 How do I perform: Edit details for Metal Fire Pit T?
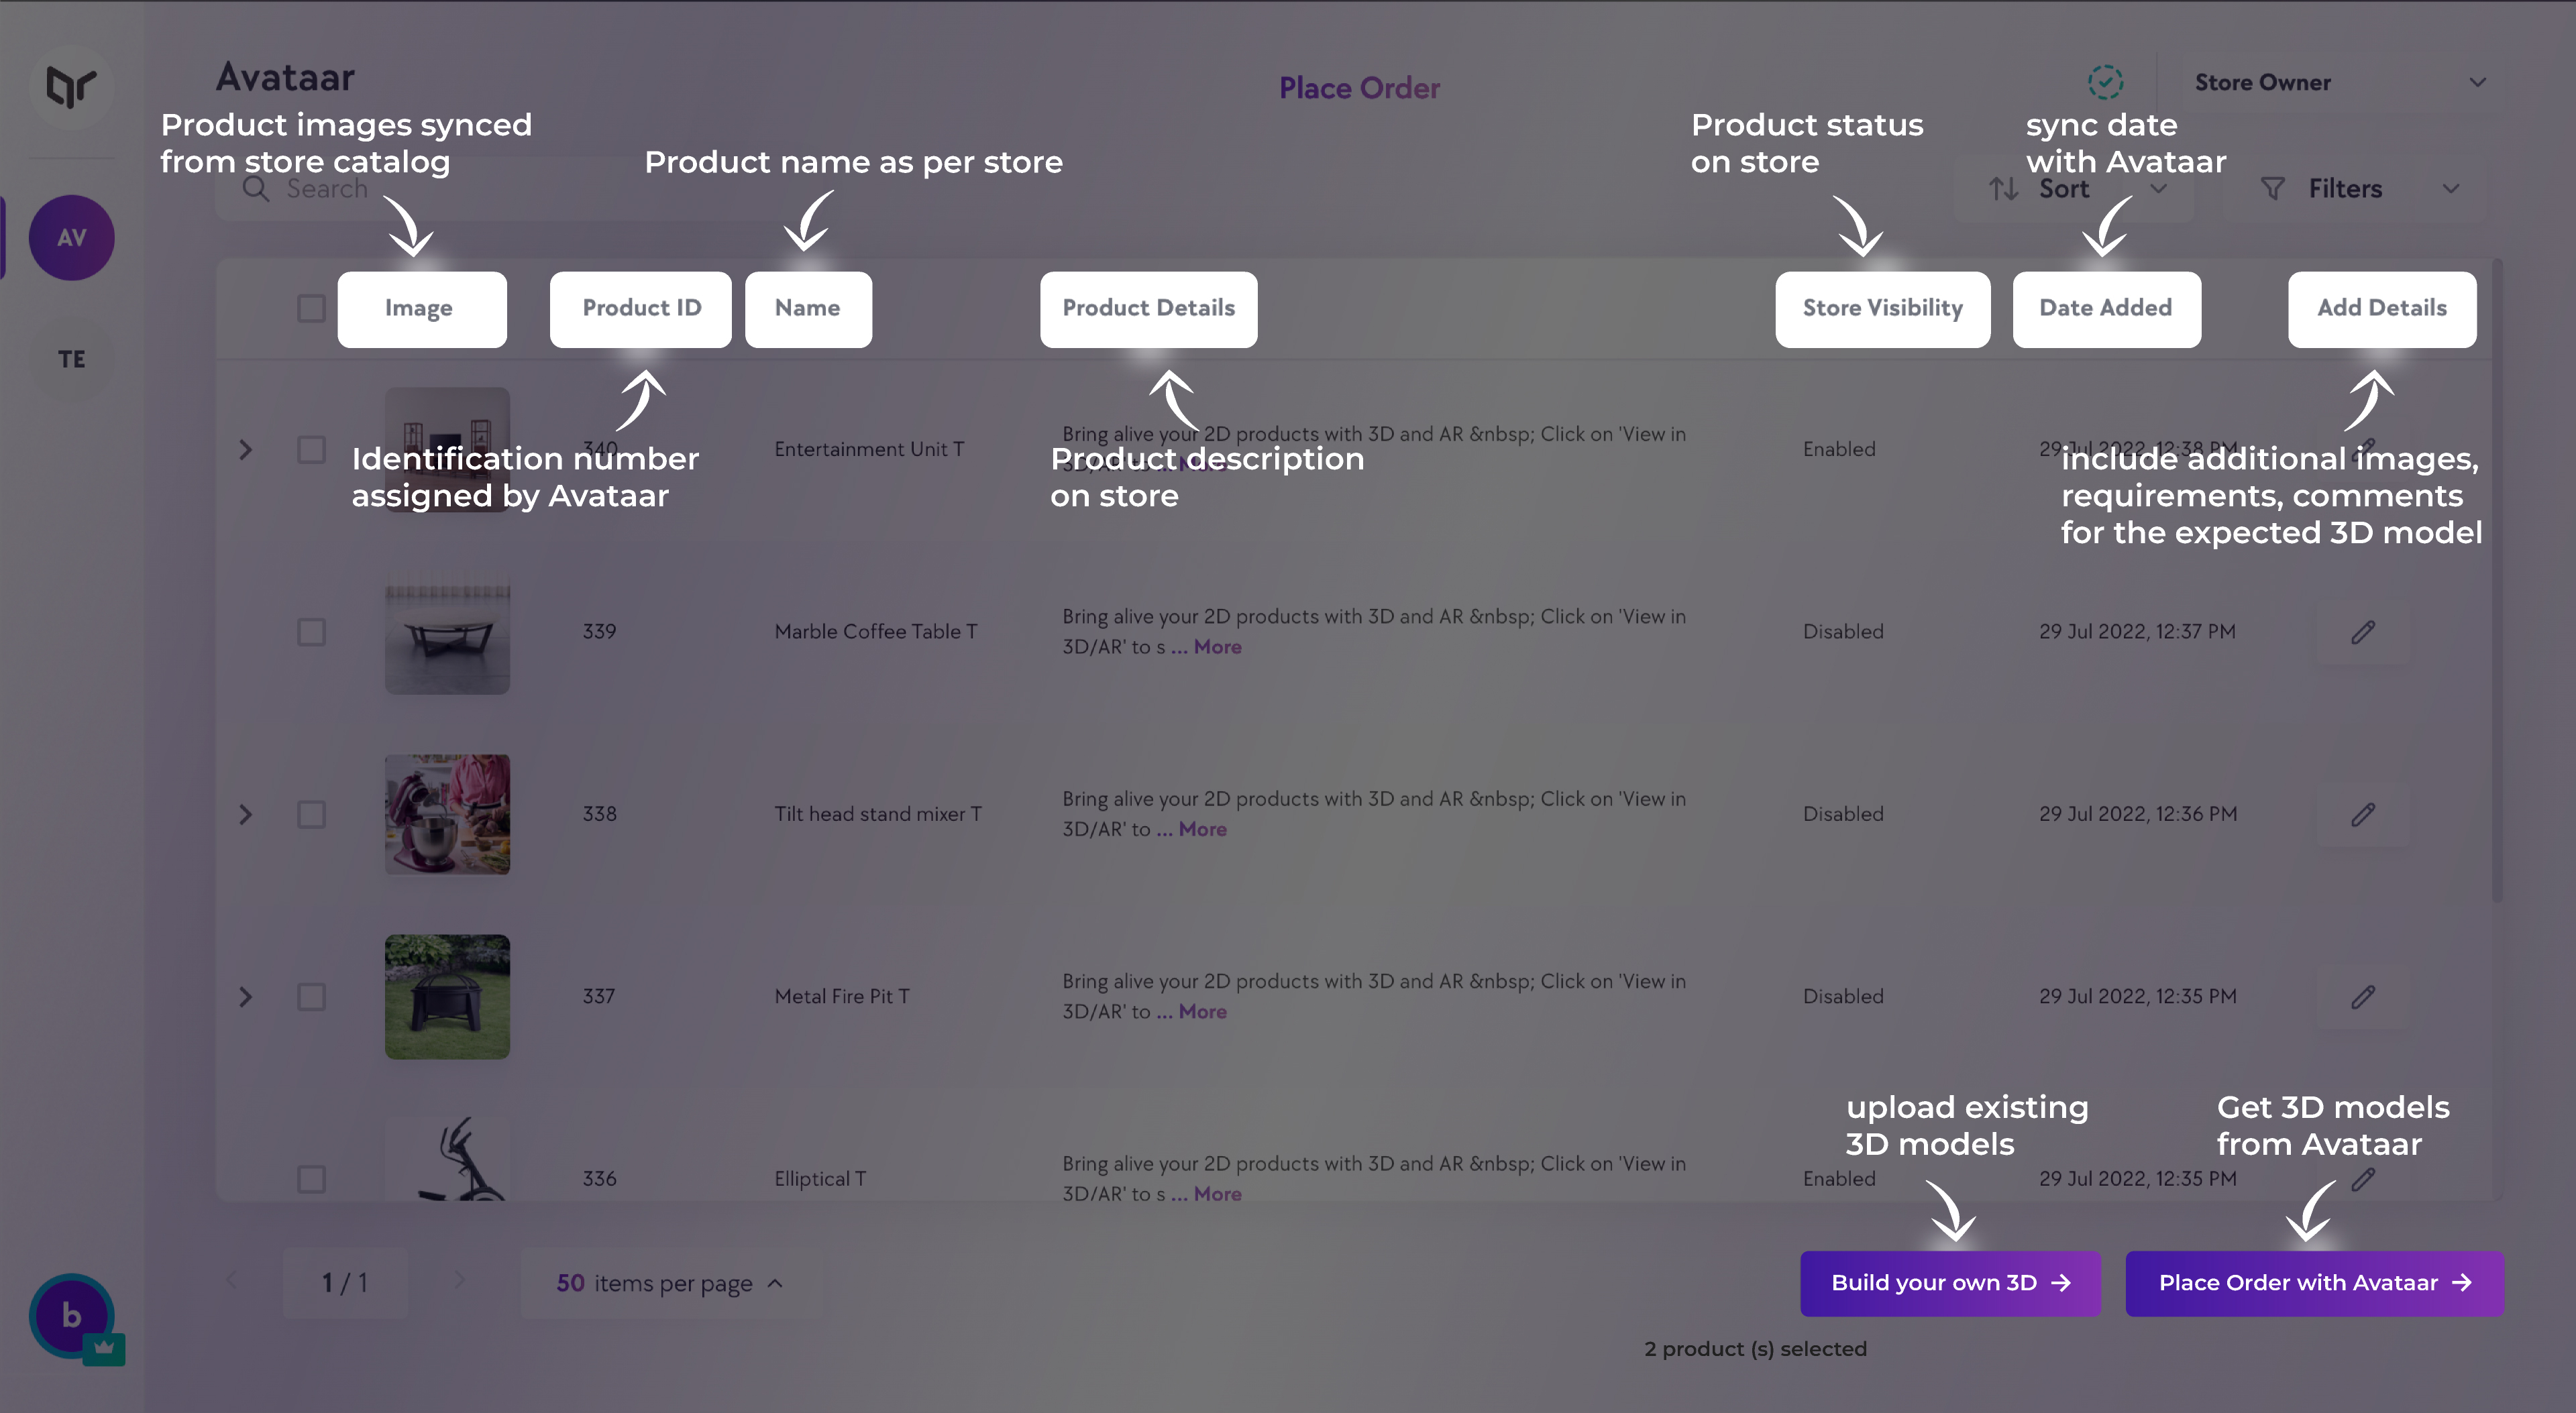[x=2363, y=997]
